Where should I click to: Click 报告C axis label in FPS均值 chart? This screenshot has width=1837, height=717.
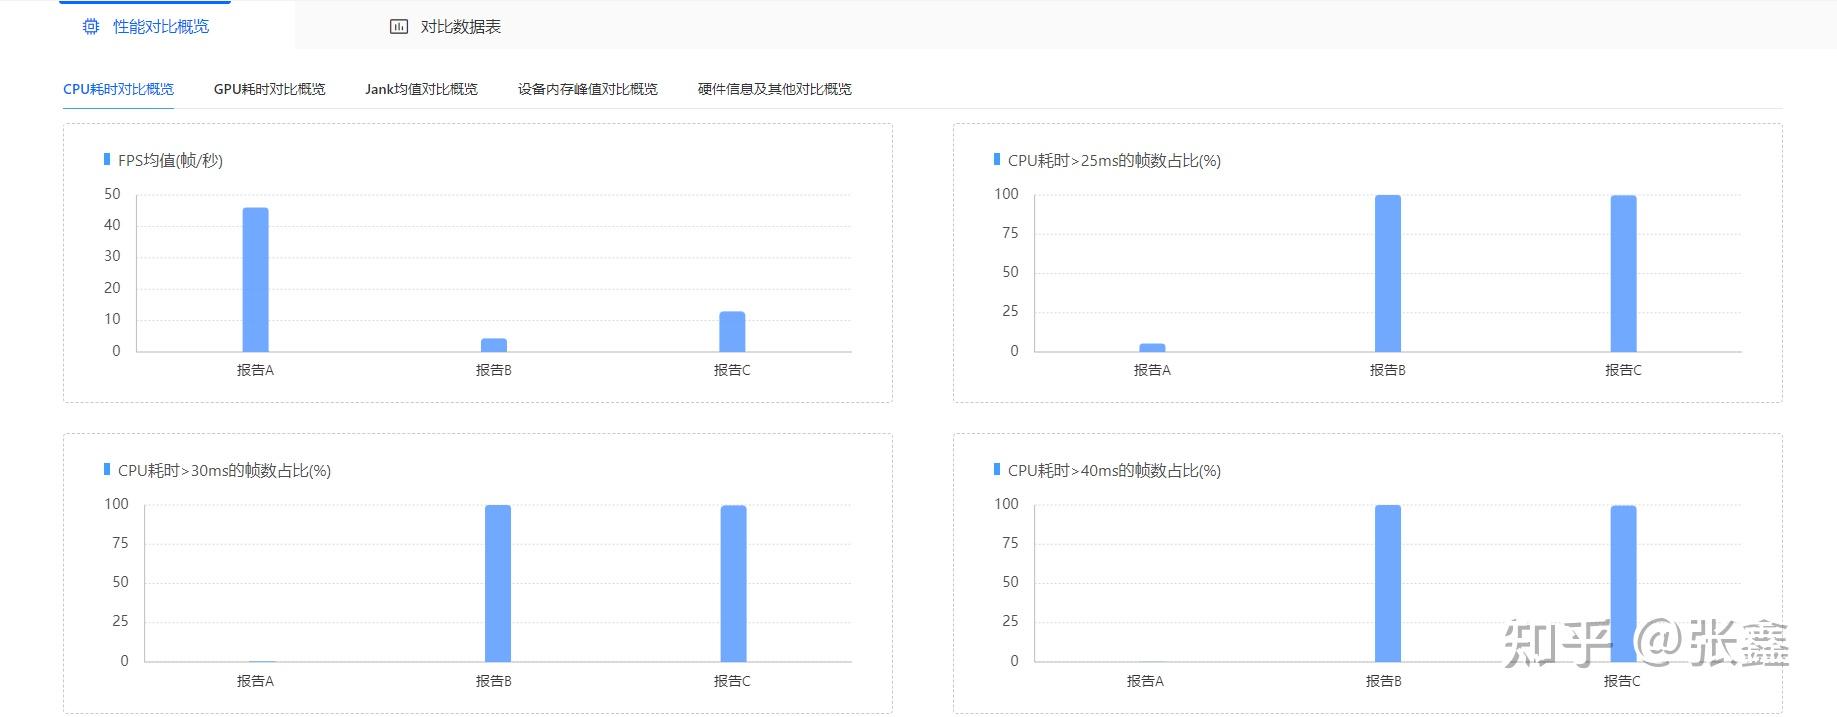[x=732, y=370]
